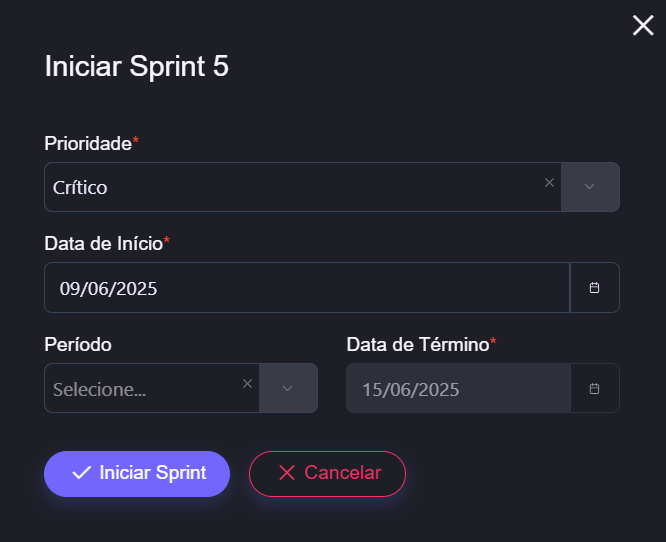Open the Prioridade field showing Crítico

coord(290,187)
